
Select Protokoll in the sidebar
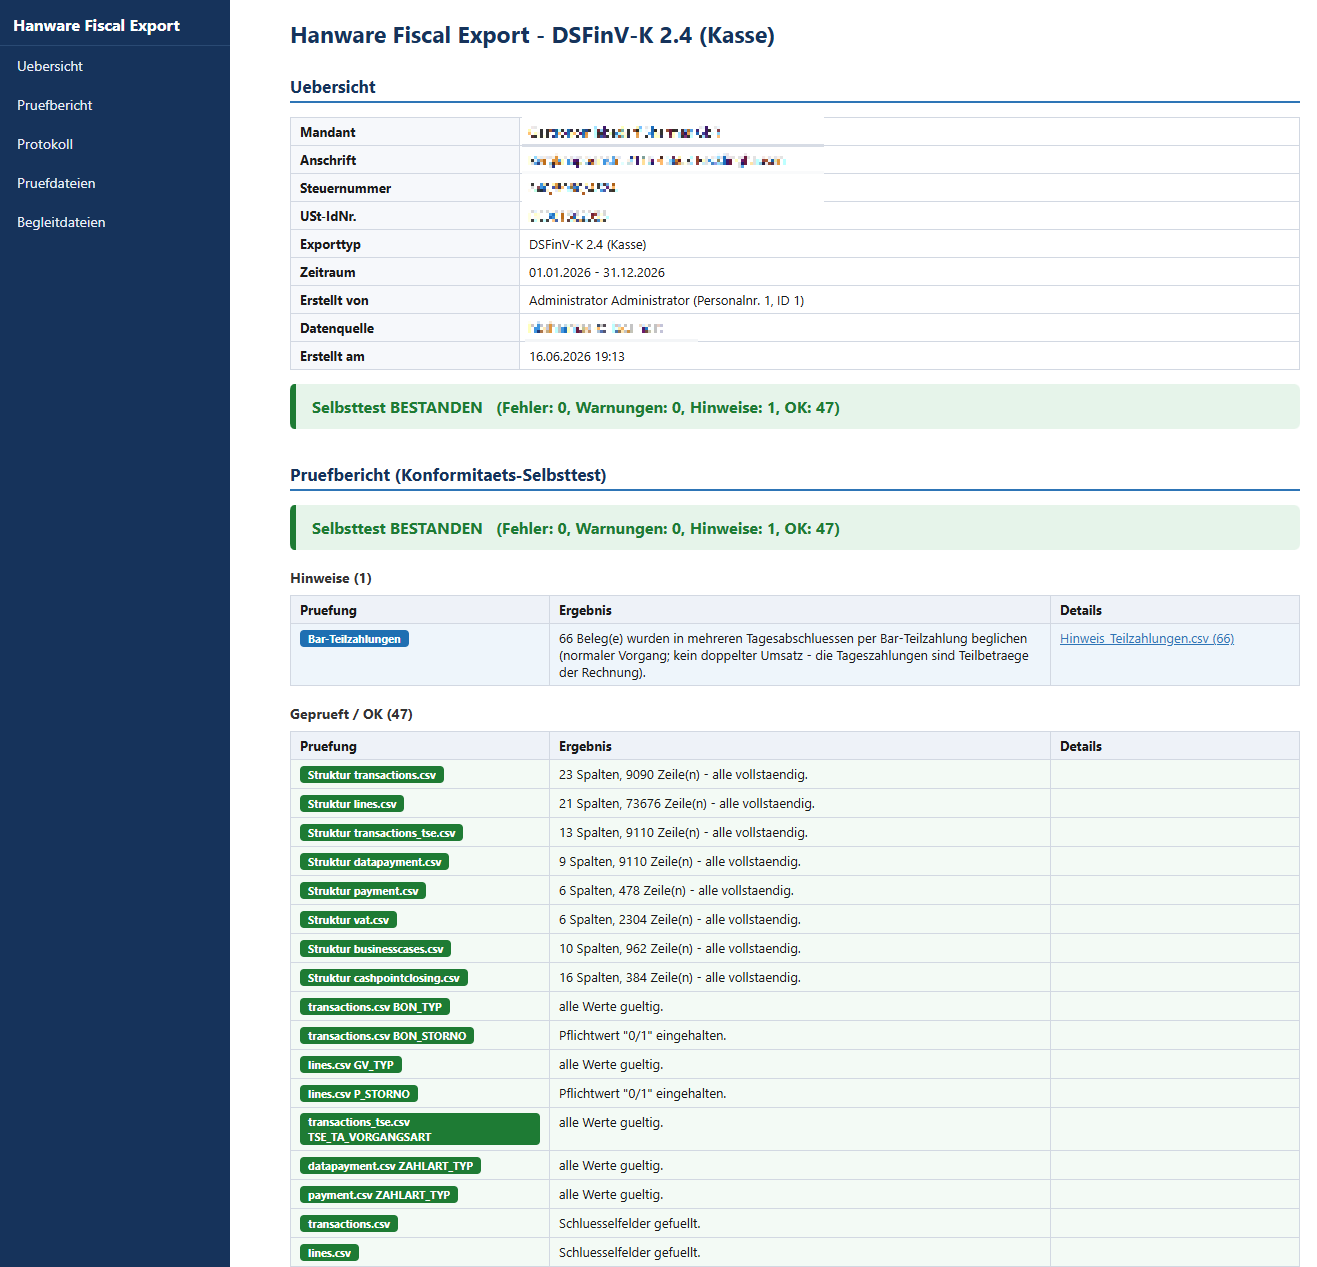coord(45,144)
